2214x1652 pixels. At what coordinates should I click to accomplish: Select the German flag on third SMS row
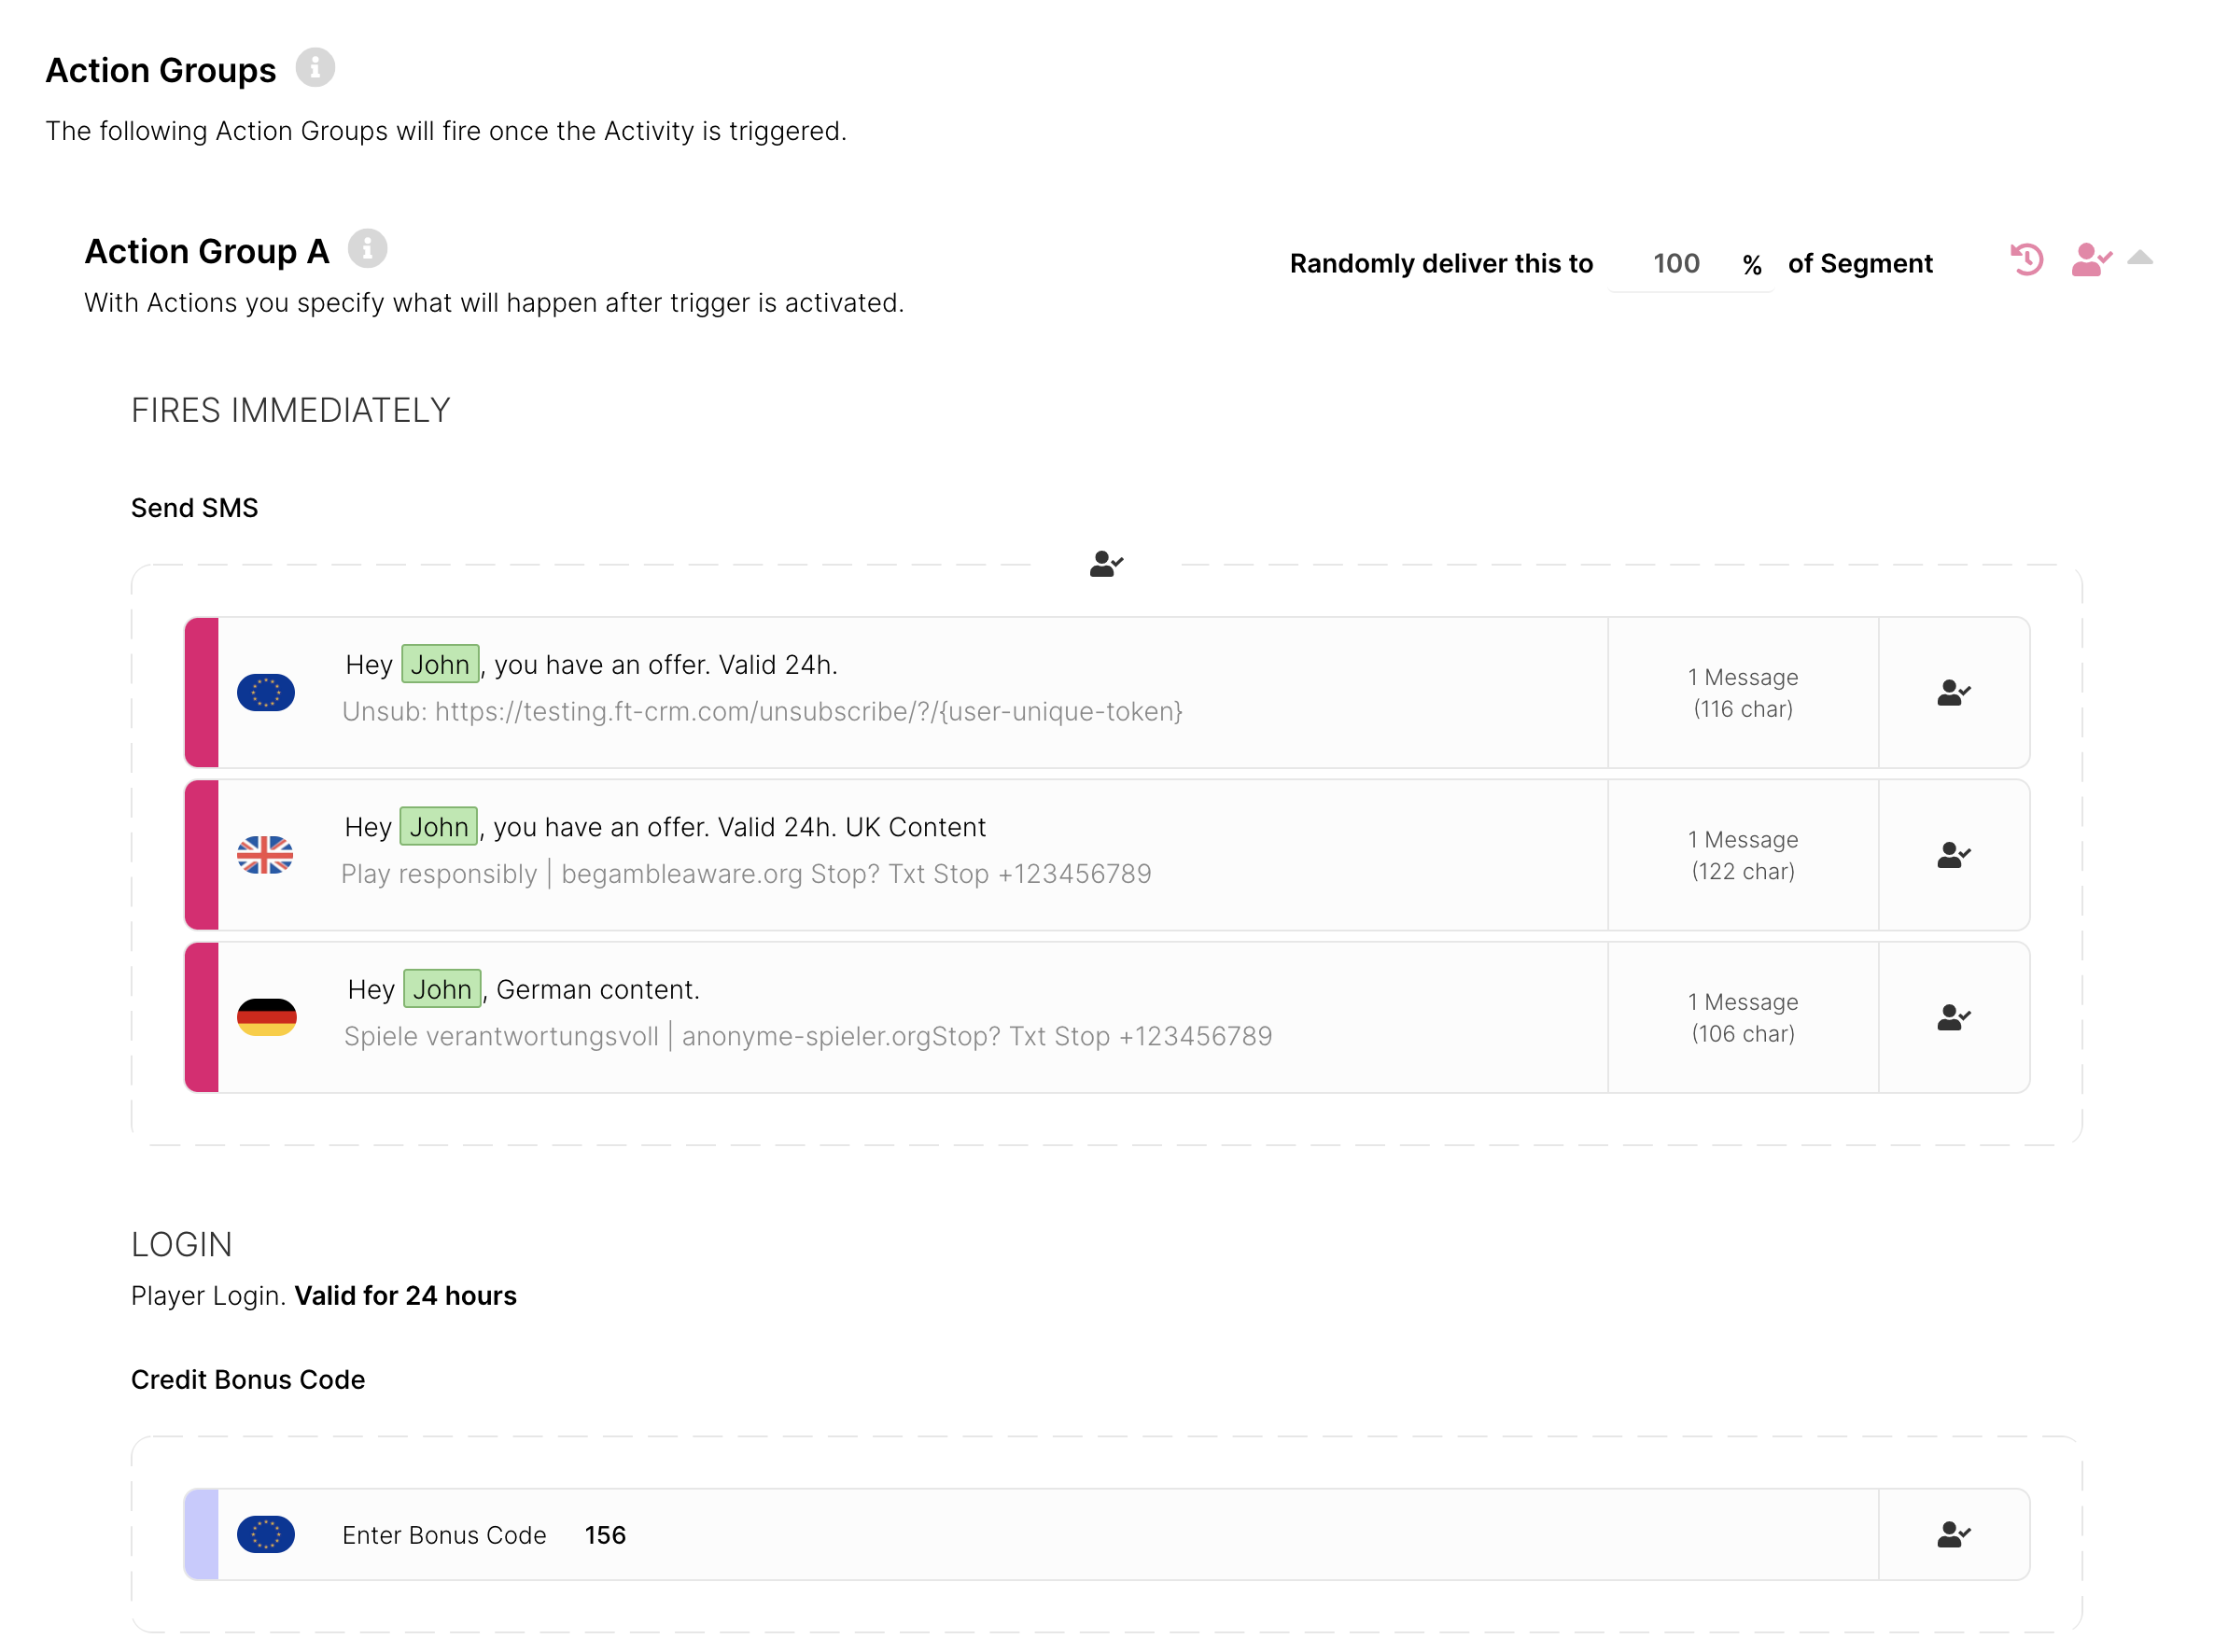pyautogui.click(x=266, y=1018)
